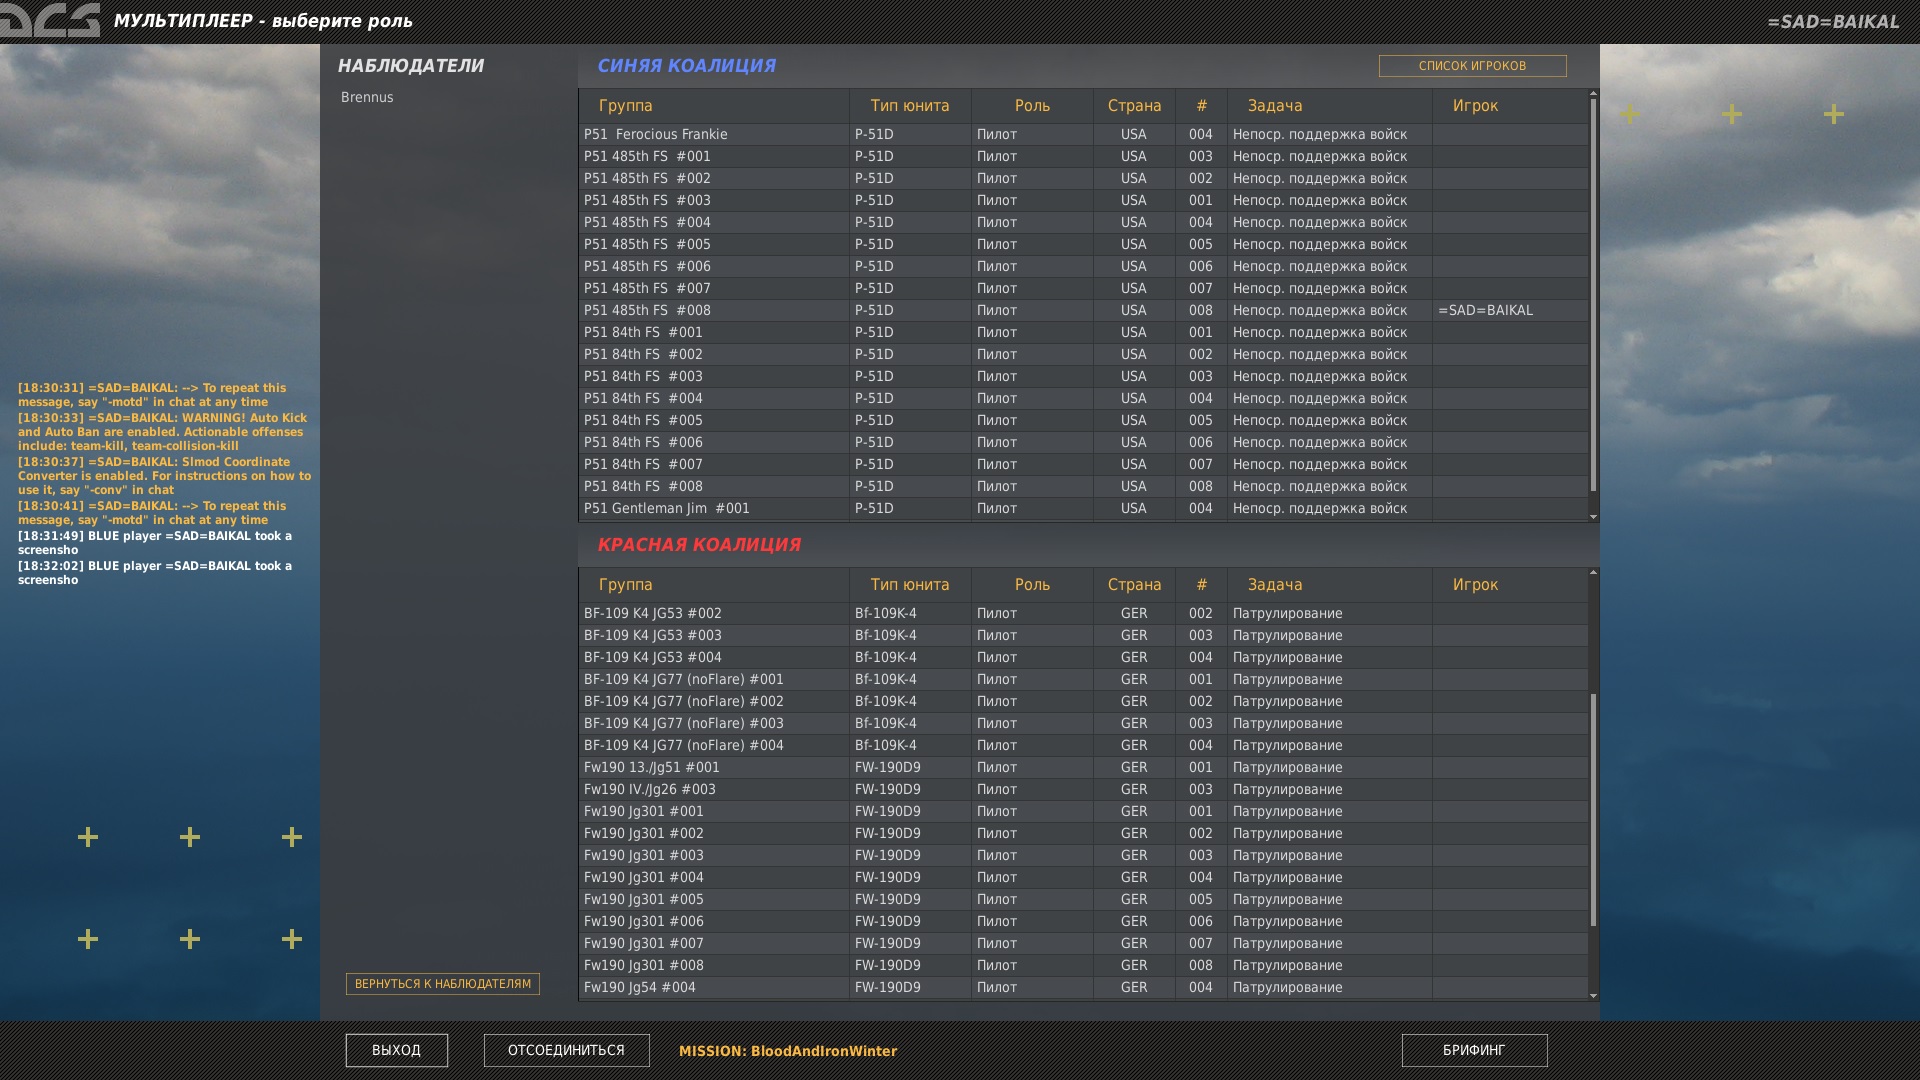This screenshot has height=1080, width=1920.
Task: Select slot P51 84th FS #005
Action: 1083,420
